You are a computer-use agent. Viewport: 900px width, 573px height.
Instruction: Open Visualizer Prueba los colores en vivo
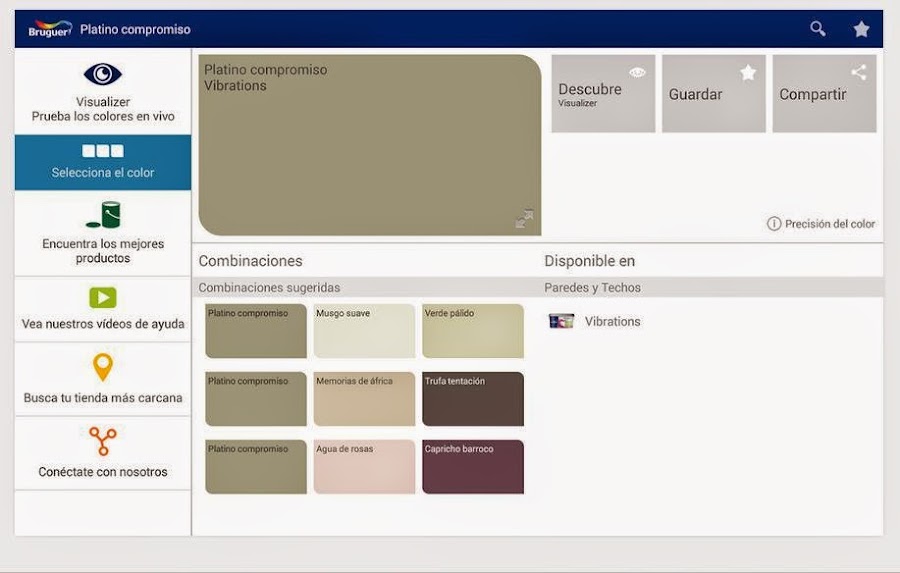click(x=103, y=92)
